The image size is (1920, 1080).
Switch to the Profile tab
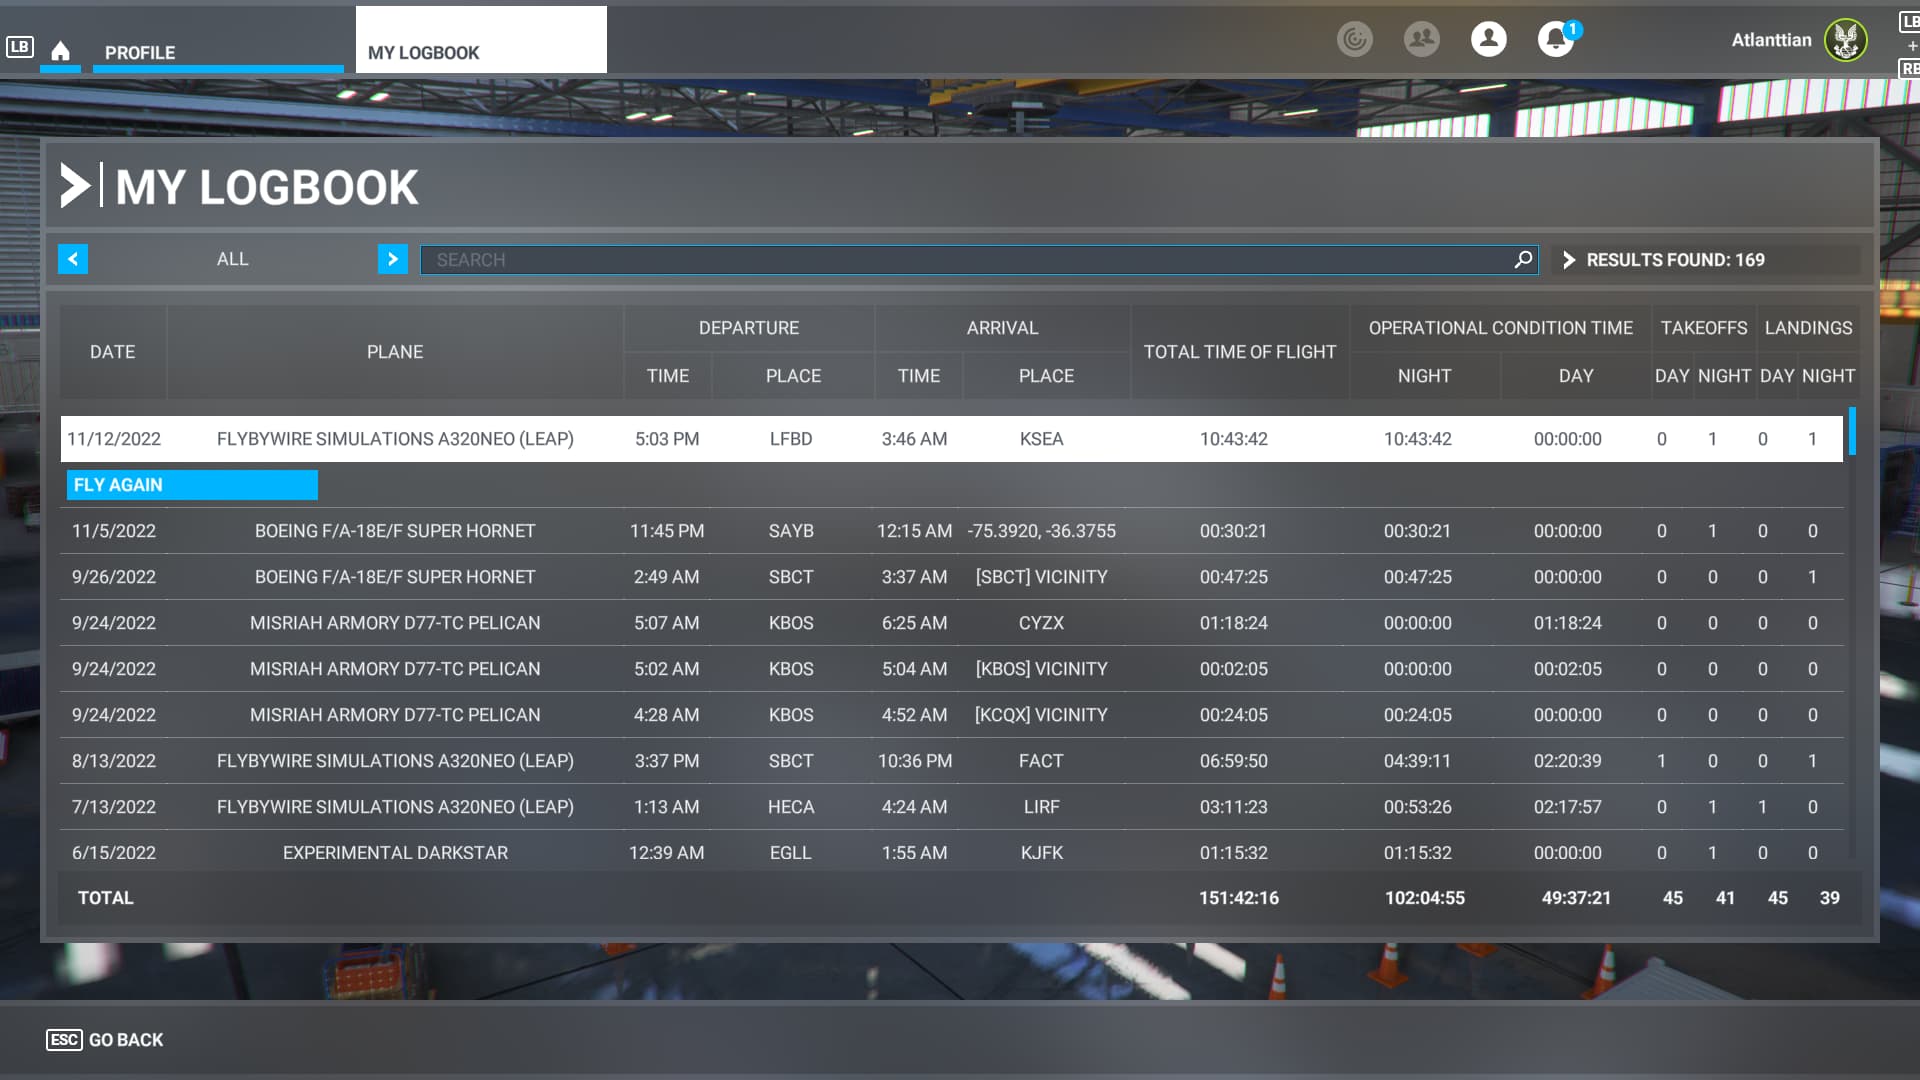point(140,52)
